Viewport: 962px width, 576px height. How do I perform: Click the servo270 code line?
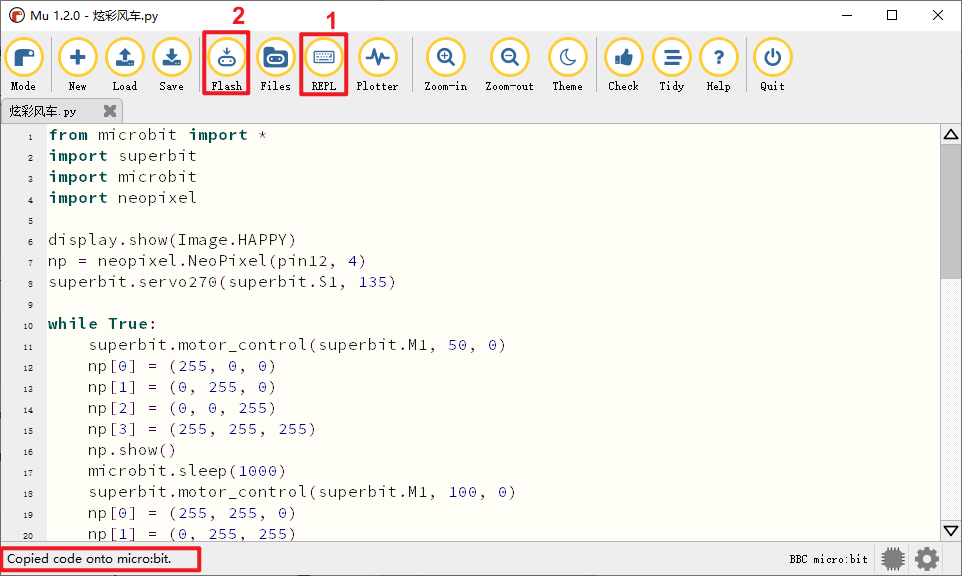223,282
